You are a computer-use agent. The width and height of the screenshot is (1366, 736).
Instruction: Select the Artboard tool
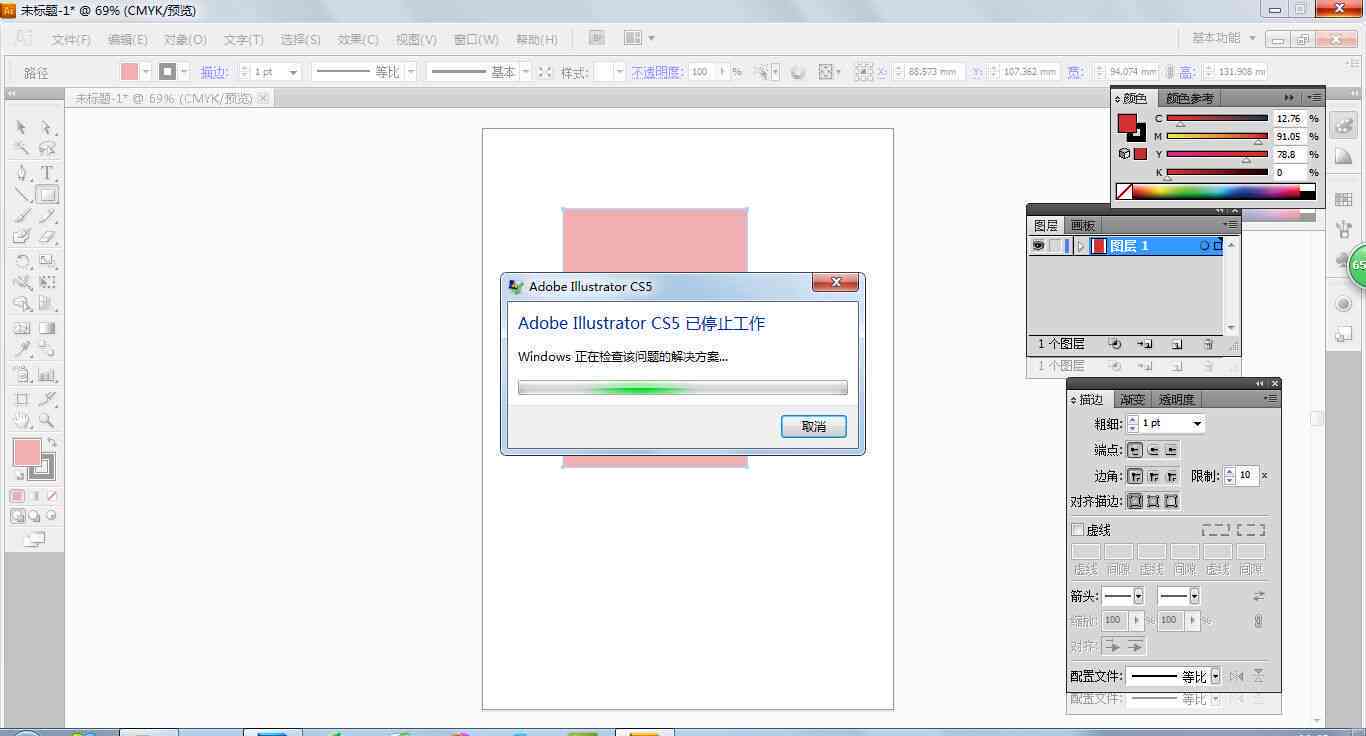point(21,400)
